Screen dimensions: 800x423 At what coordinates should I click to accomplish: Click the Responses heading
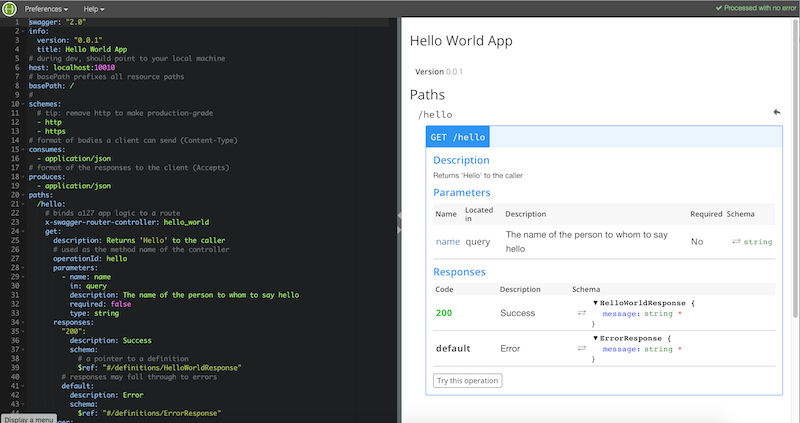click(x=459, y=272)
